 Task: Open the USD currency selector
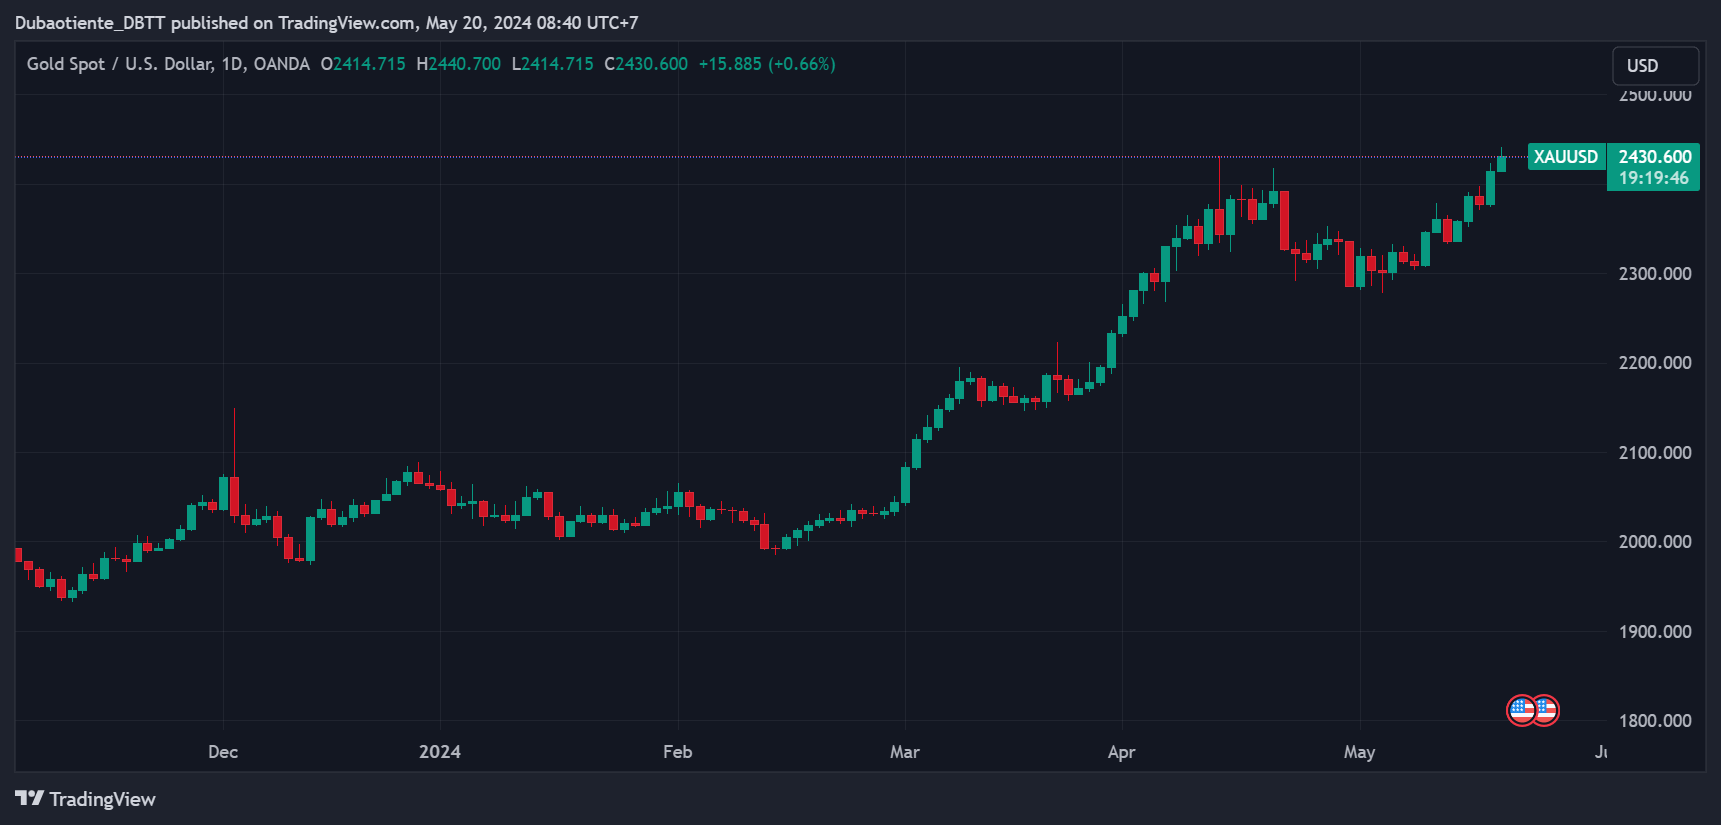[x=1655, y=66]
